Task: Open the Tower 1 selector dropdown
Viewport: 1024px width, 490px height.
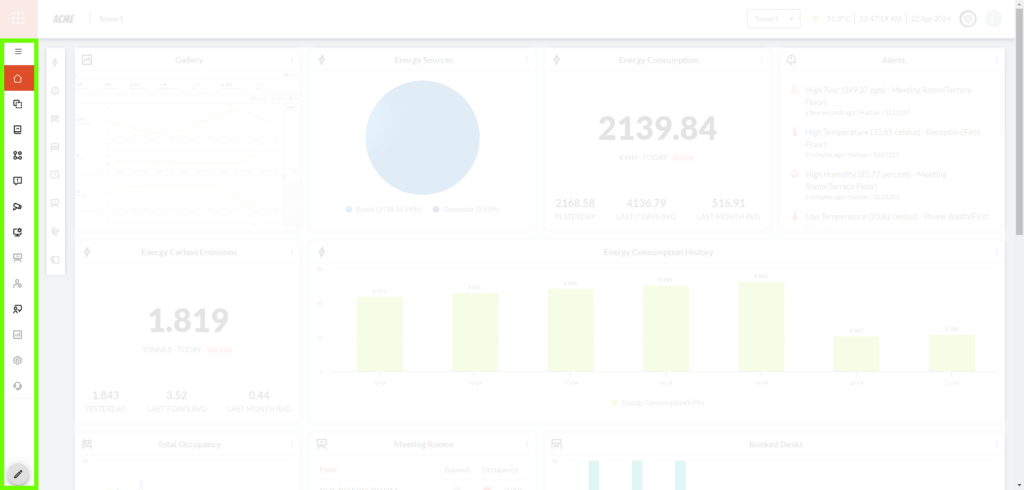Action: coord(773,19)
